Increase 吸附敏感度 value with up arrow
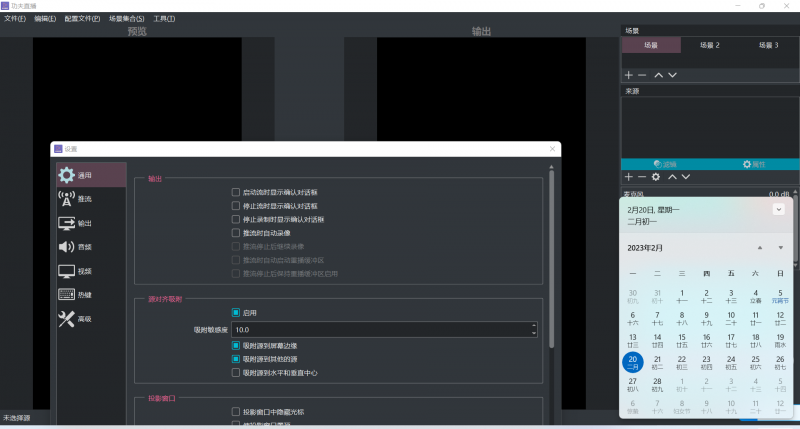Viewport: 800px width, 429px height. [534, 325]
